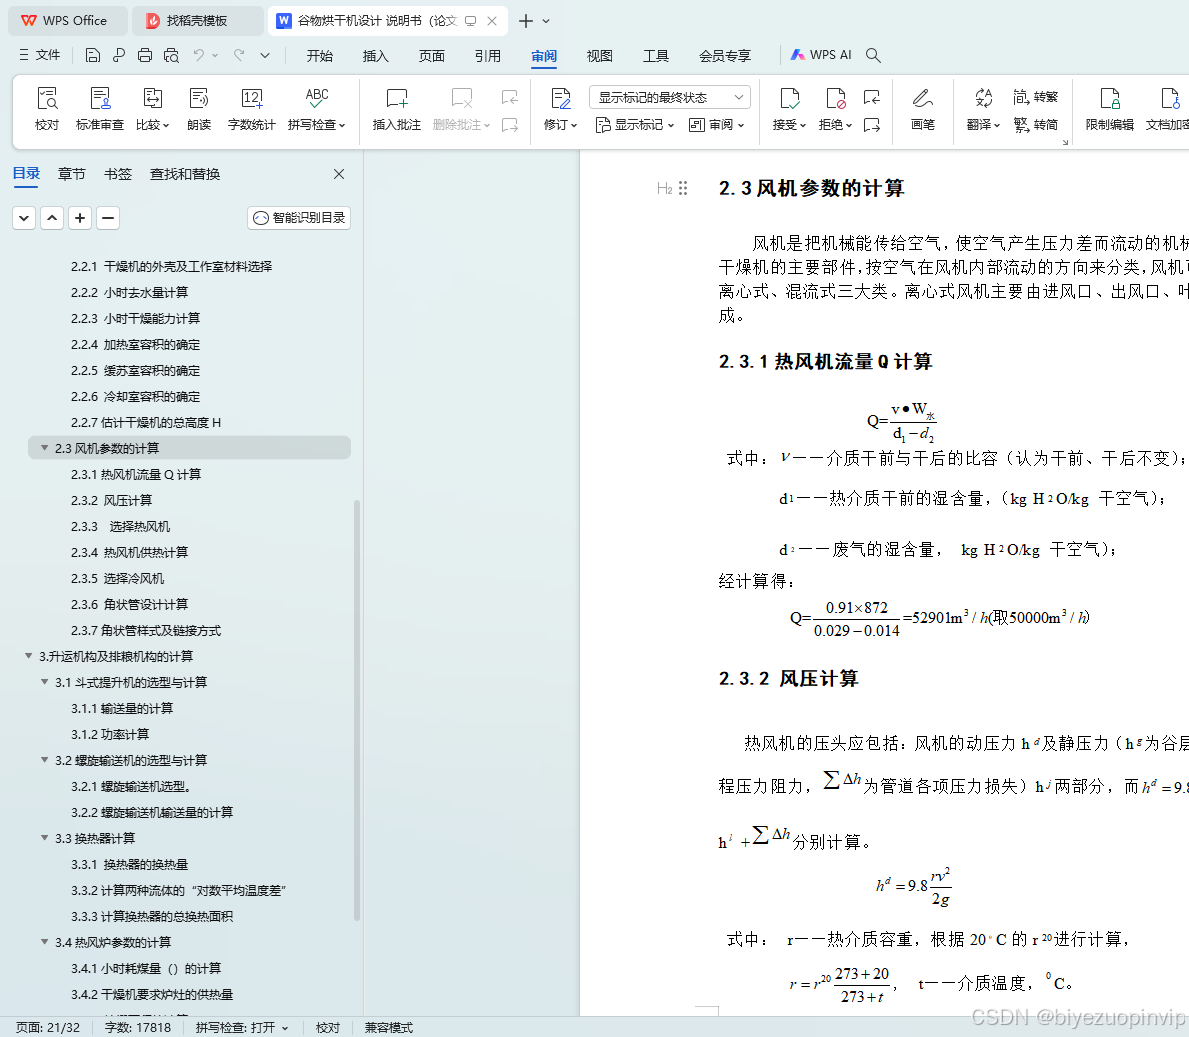The width and height of the screenshot is (1189, 1037).
Task: Click the redo arrow icon
Action: click(x=240, y=55)
